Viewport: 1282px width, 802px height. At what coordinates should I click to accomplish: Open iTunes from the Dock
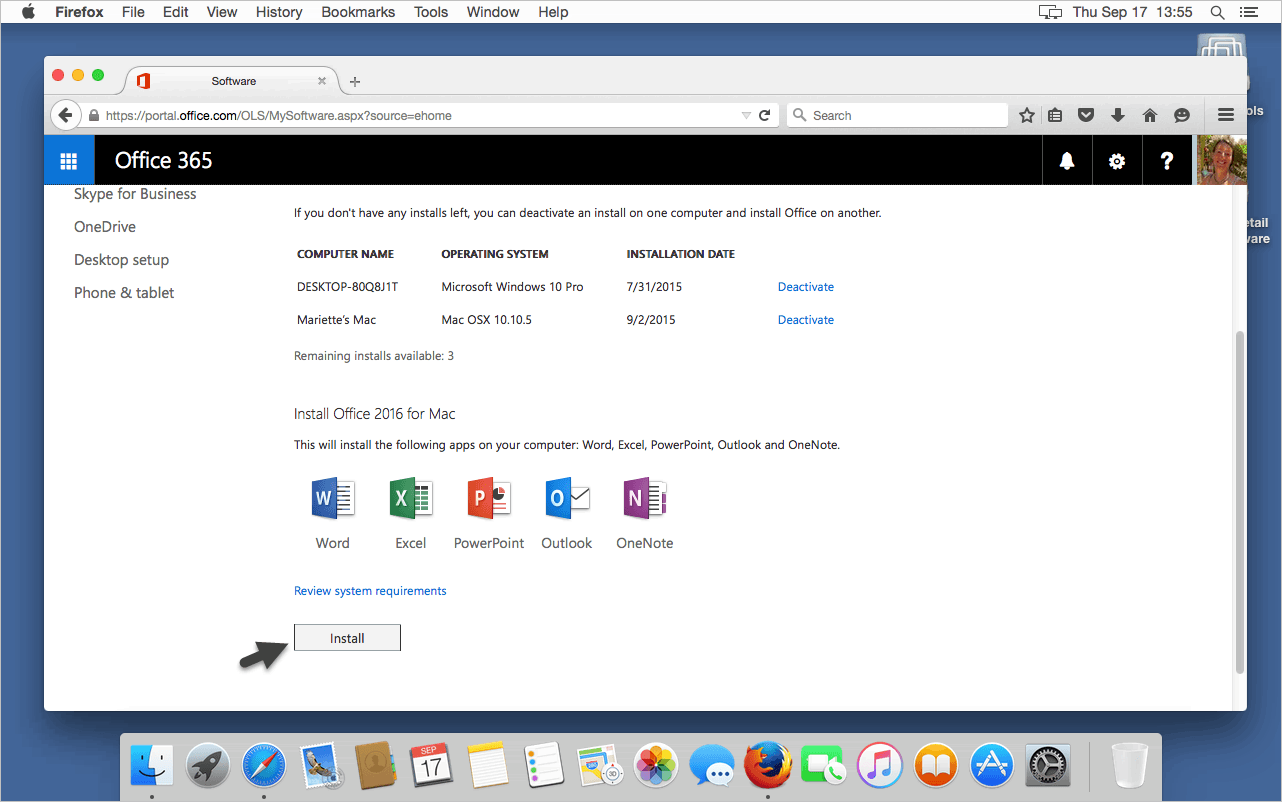click(880, 766)
